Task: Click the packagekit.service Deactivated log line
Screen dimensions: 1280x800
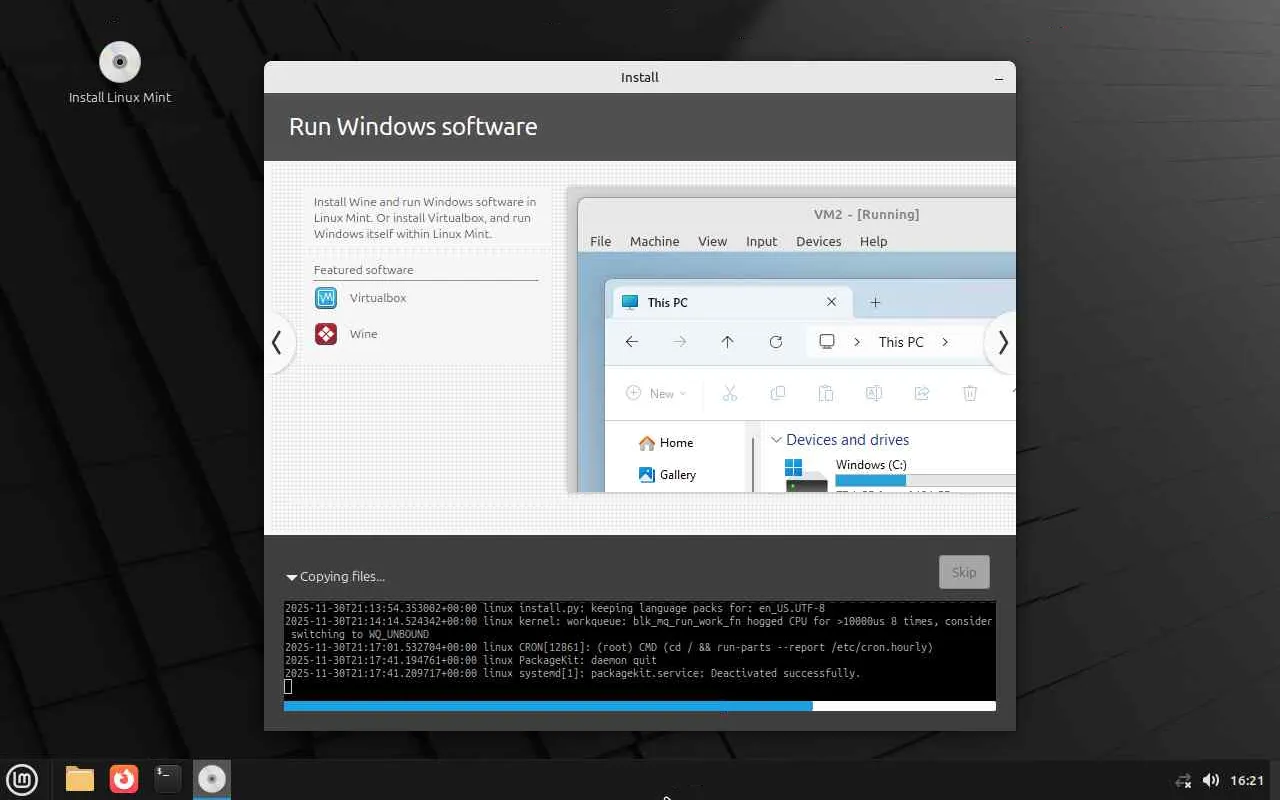Action: point(572,673)
